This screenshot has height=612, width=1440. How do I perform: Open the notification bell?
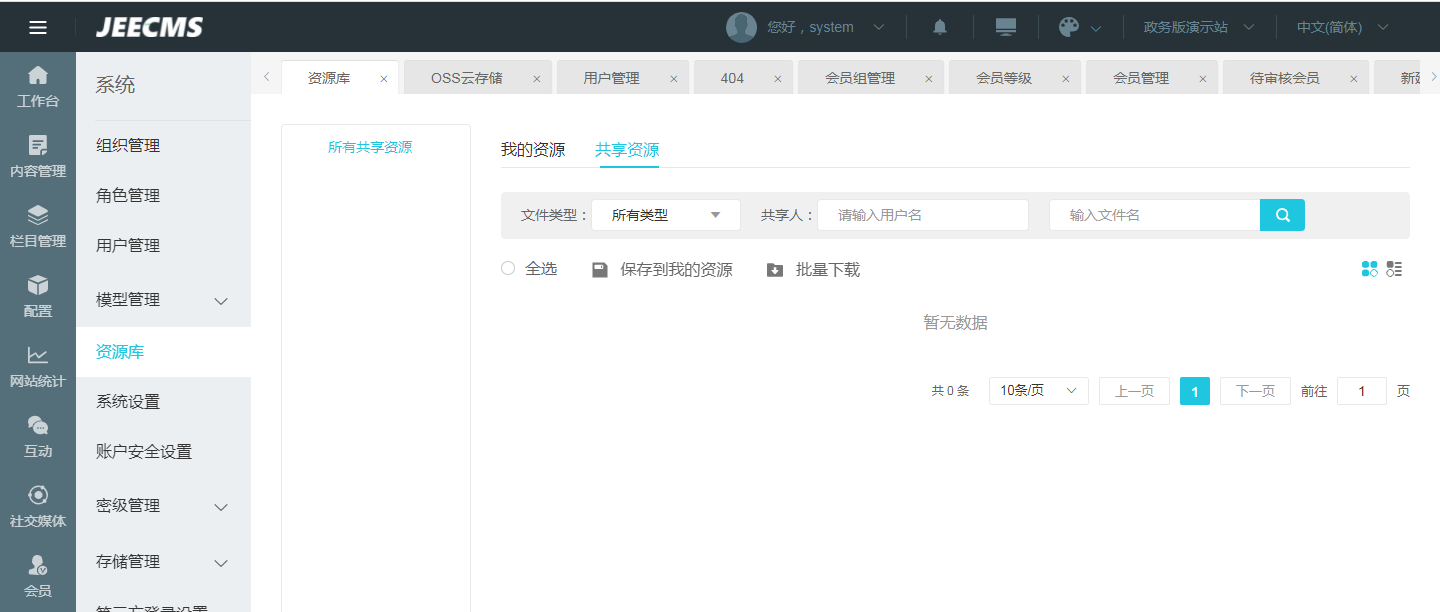[x=940, y=27]
